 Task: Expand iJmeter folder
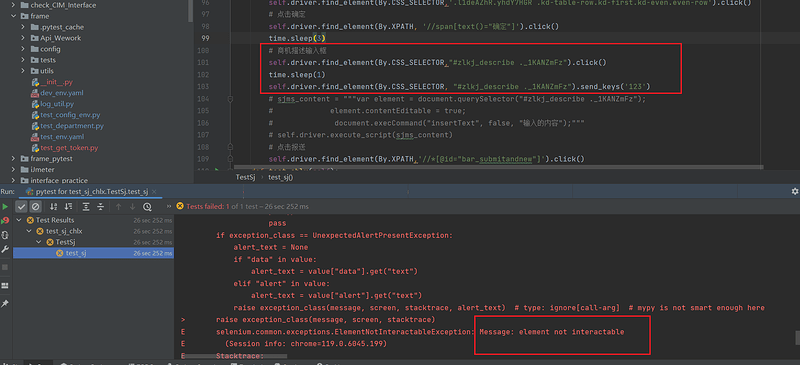pos(13,169)
